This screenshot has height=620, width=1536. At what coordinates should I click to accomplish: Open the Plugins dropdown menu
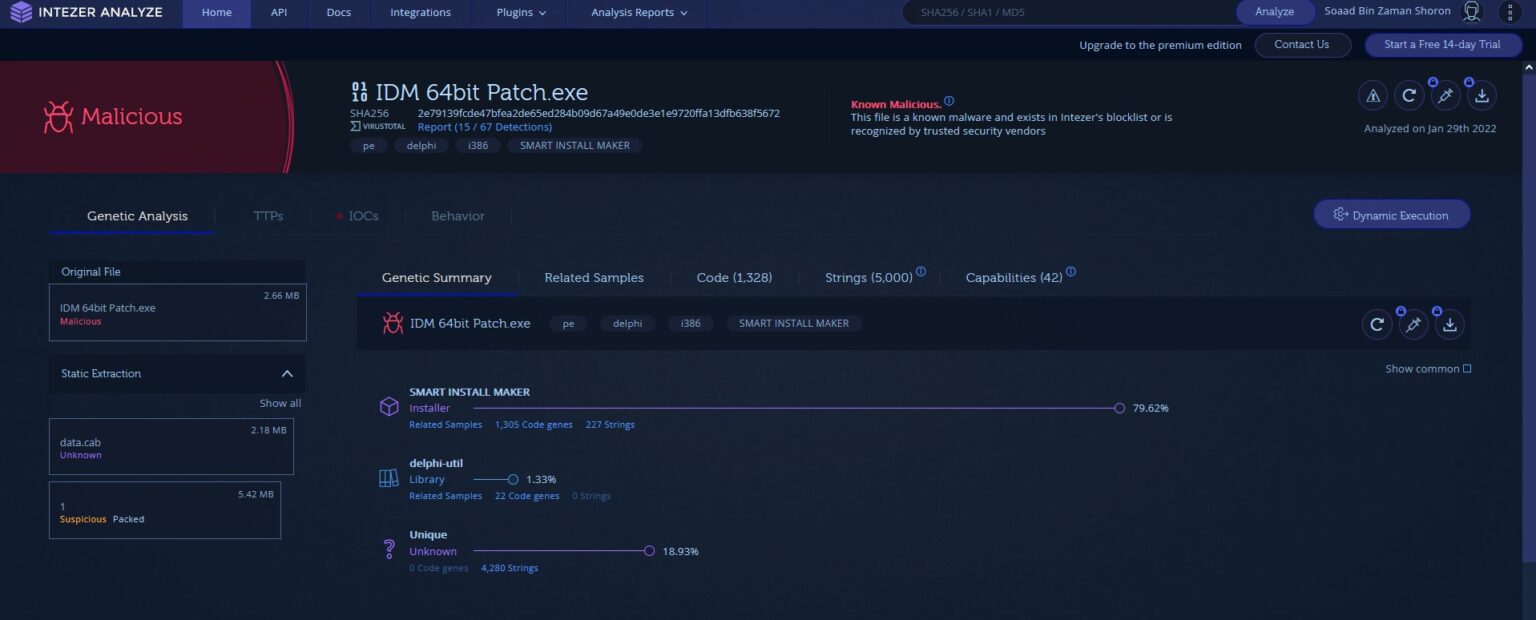[x=521, y=13]
